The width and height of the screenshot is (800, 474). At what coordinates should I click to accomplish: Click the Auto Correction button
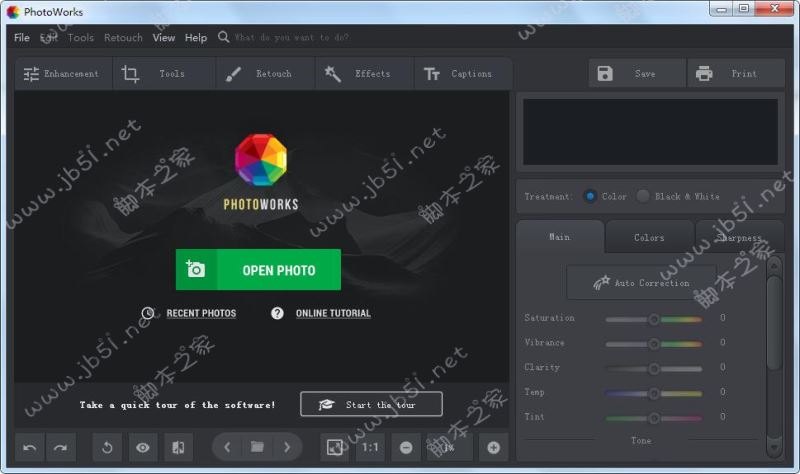point(642,282)
